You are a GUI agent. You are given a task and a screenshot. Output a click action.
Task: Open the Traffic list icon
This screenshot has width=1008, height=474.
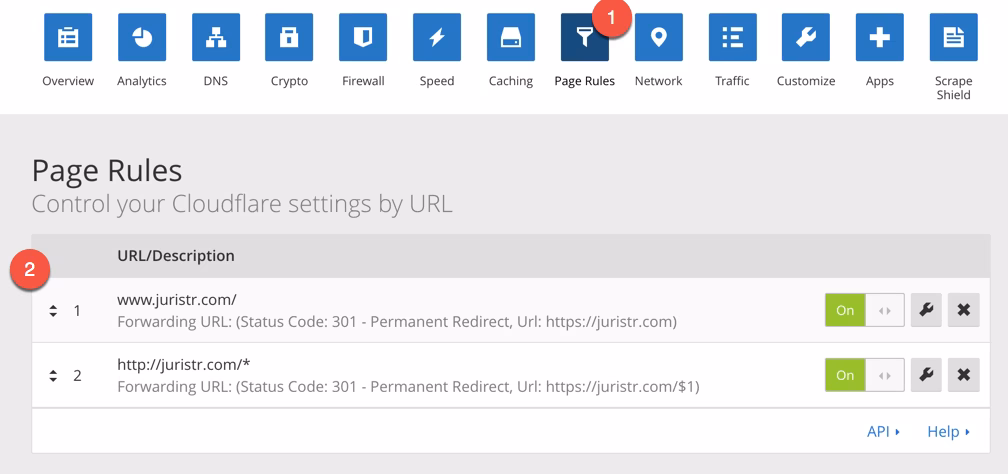[732, 38]
